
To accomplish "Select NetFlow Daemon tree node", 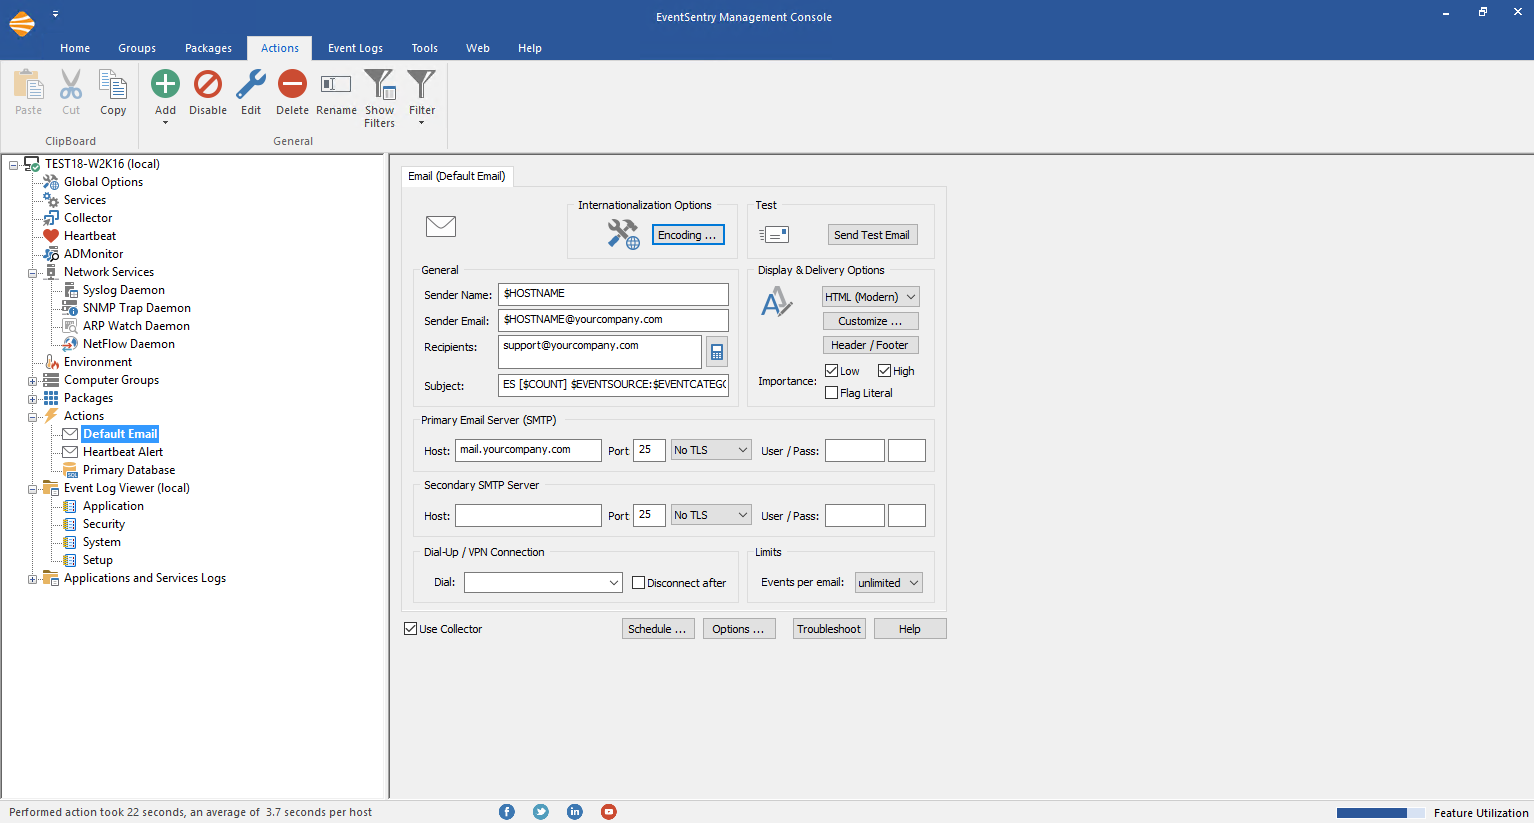I will point(129,344).
